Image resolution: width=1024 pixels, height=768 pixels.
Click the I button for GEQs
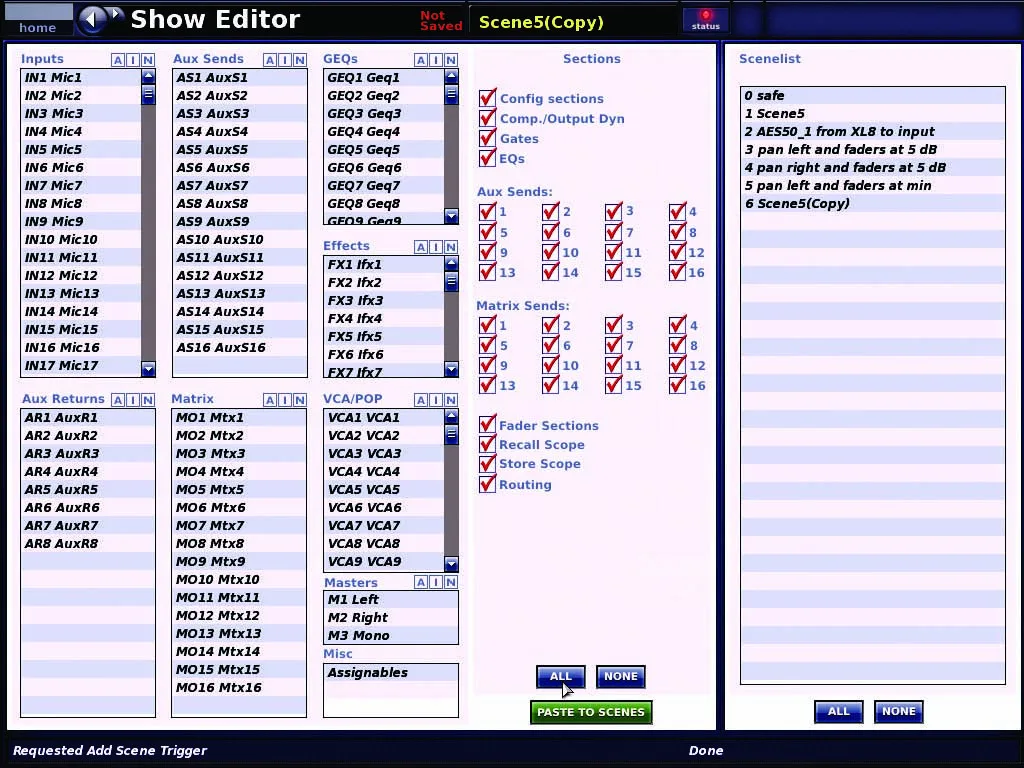[x=436, y=60]
